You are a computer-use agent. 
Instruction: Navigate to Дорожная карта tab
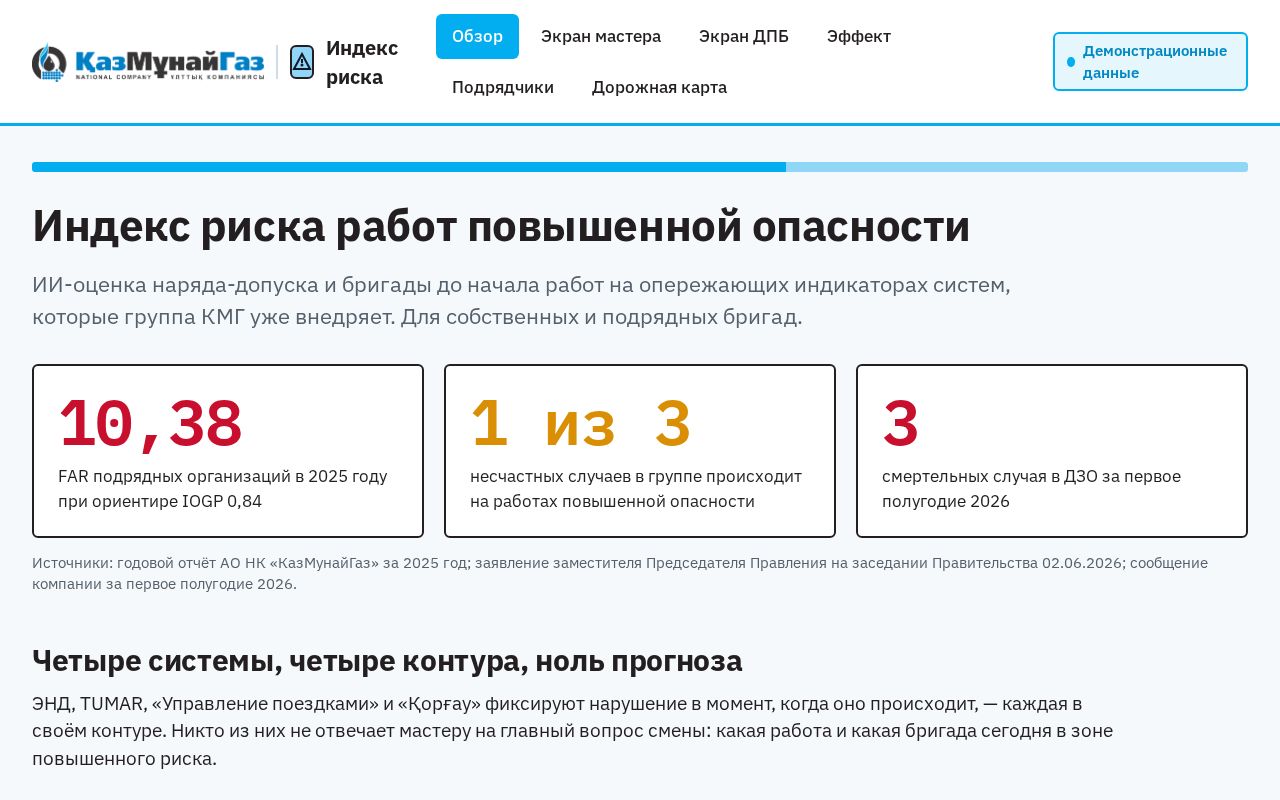tap(659, 87)
